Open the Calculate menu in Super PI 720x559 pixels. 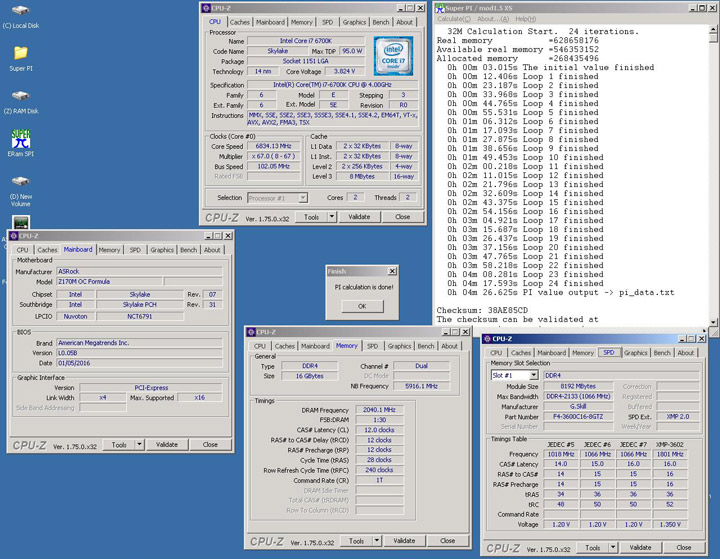(454, 19)
